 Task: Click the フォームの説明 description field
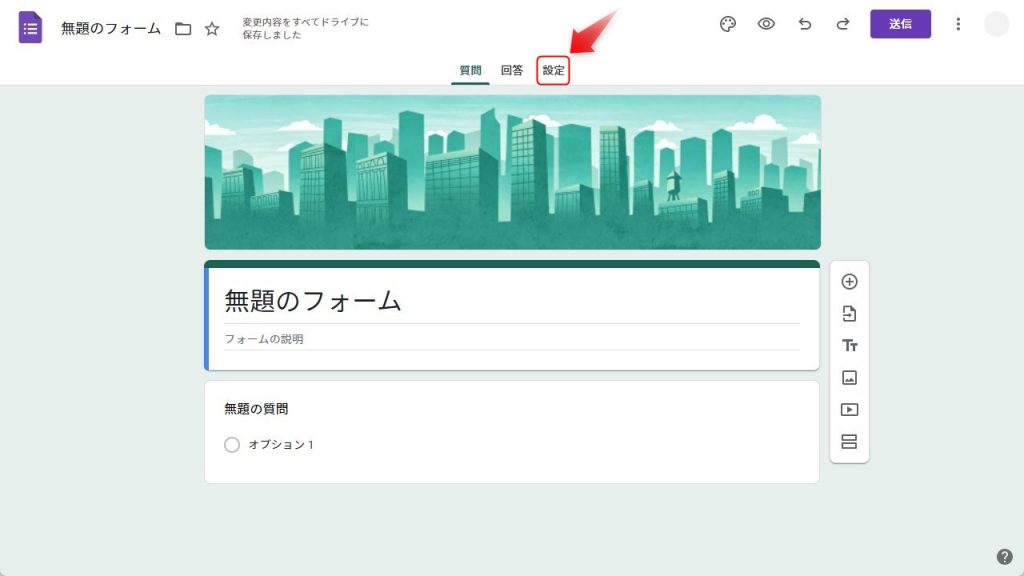(511, 339)
